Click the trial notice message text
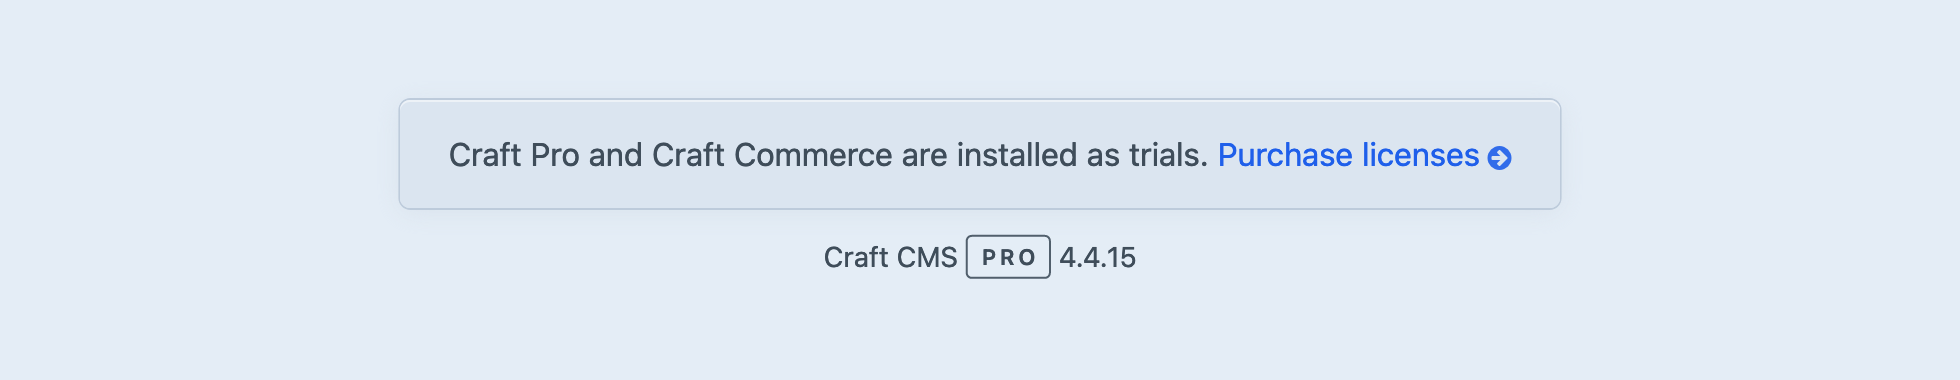1960x380 pixels. 828,155
